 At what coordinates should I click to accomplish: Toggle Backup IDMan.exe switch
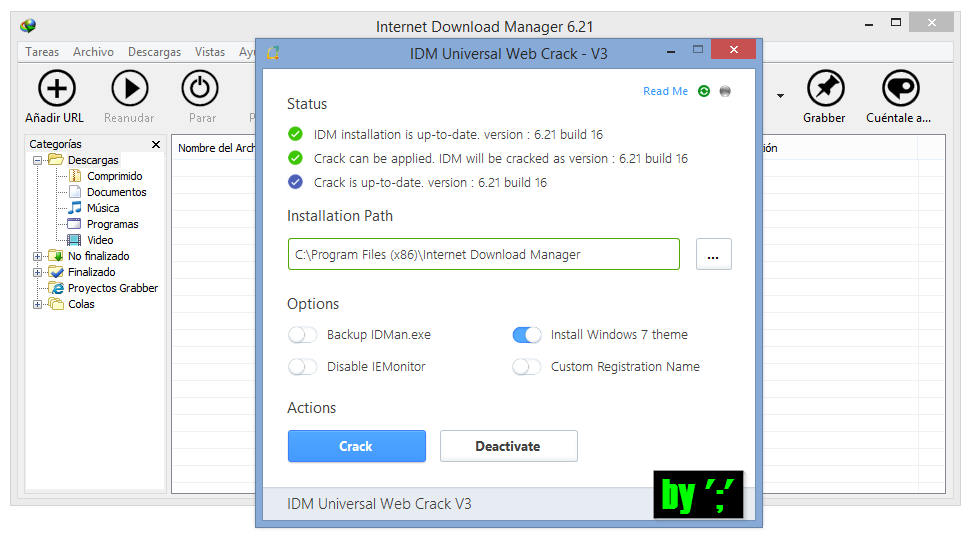pyautogui.click(x=303, y=335)
